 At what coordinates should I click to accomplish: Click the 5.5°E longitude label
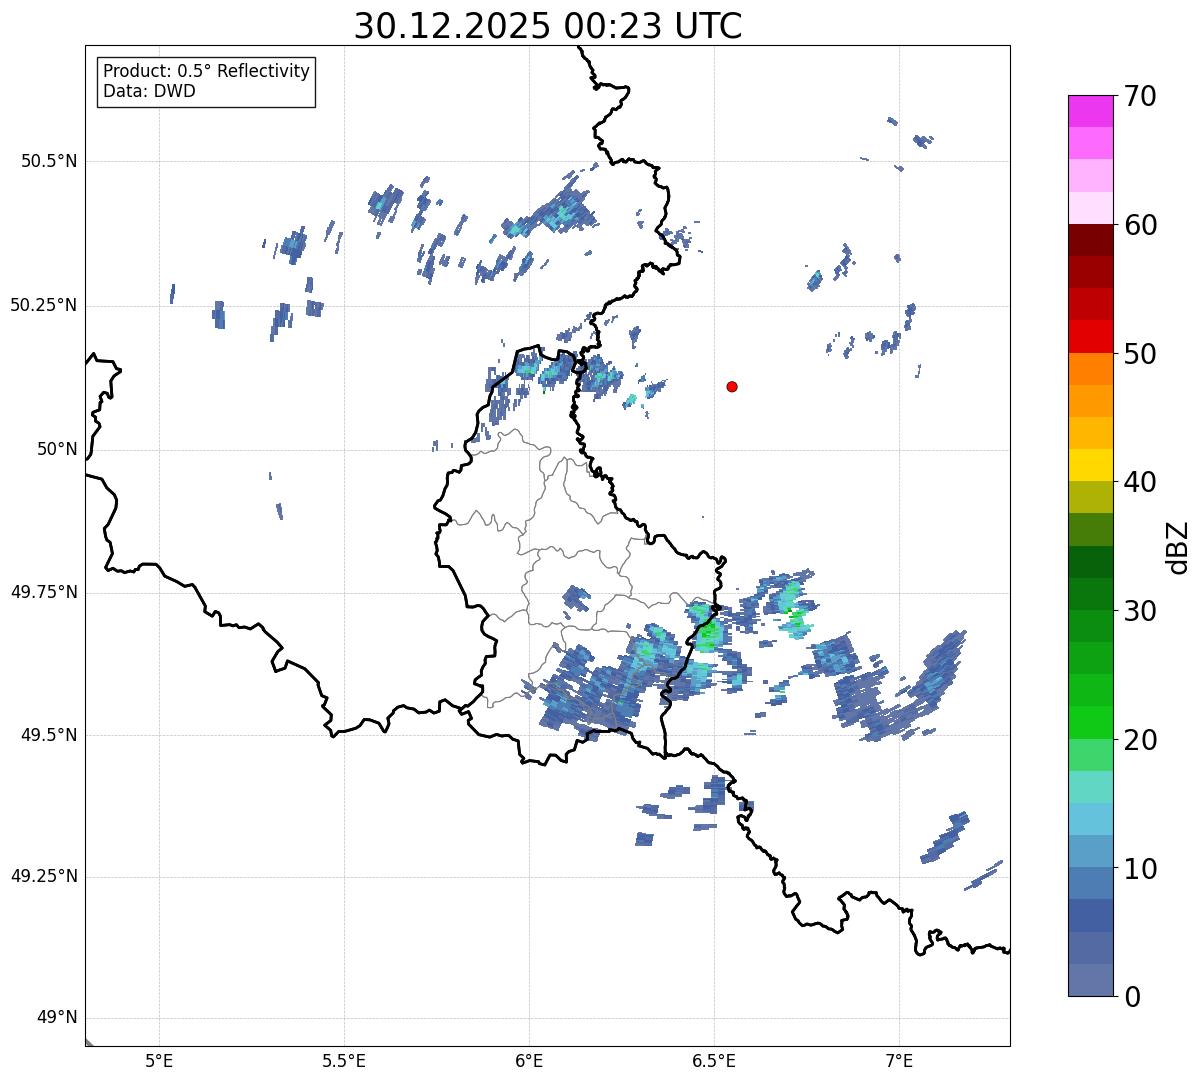[x=344, y=1061]
